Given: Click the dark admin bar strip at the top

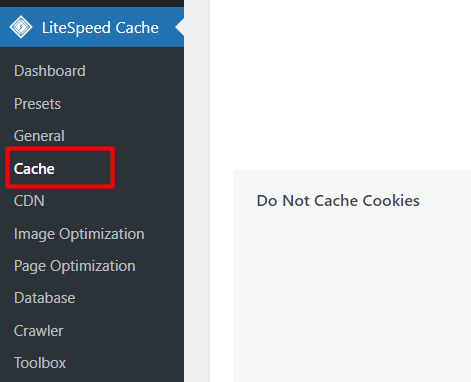Looking at the screenshot, I should pos(92,3).
